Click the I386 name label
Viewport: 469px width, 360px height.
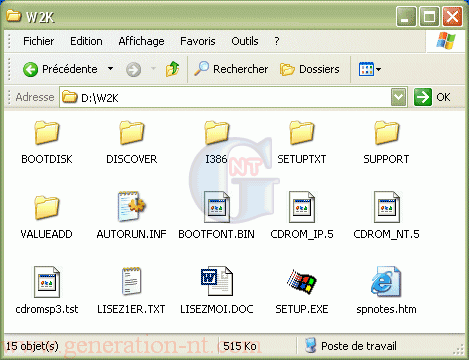click(217, 159)
